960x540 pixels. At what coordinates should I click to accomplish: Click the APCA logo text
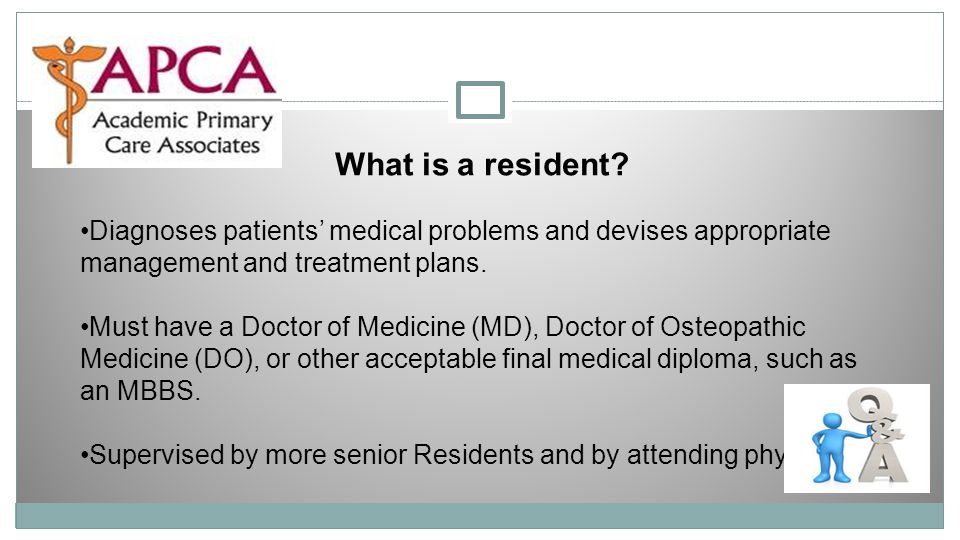tap(182, 71)
